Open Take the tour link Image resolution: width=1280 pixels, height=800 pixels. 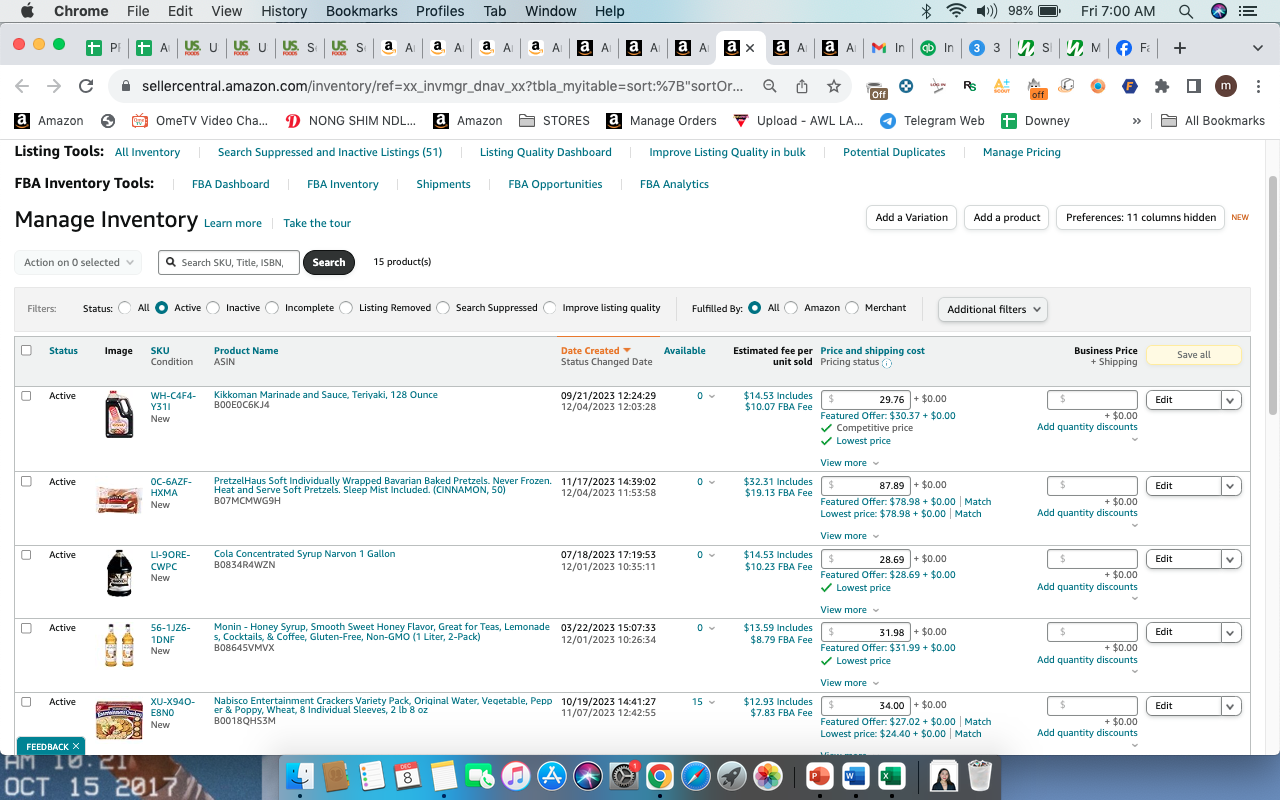coord(317,223)
